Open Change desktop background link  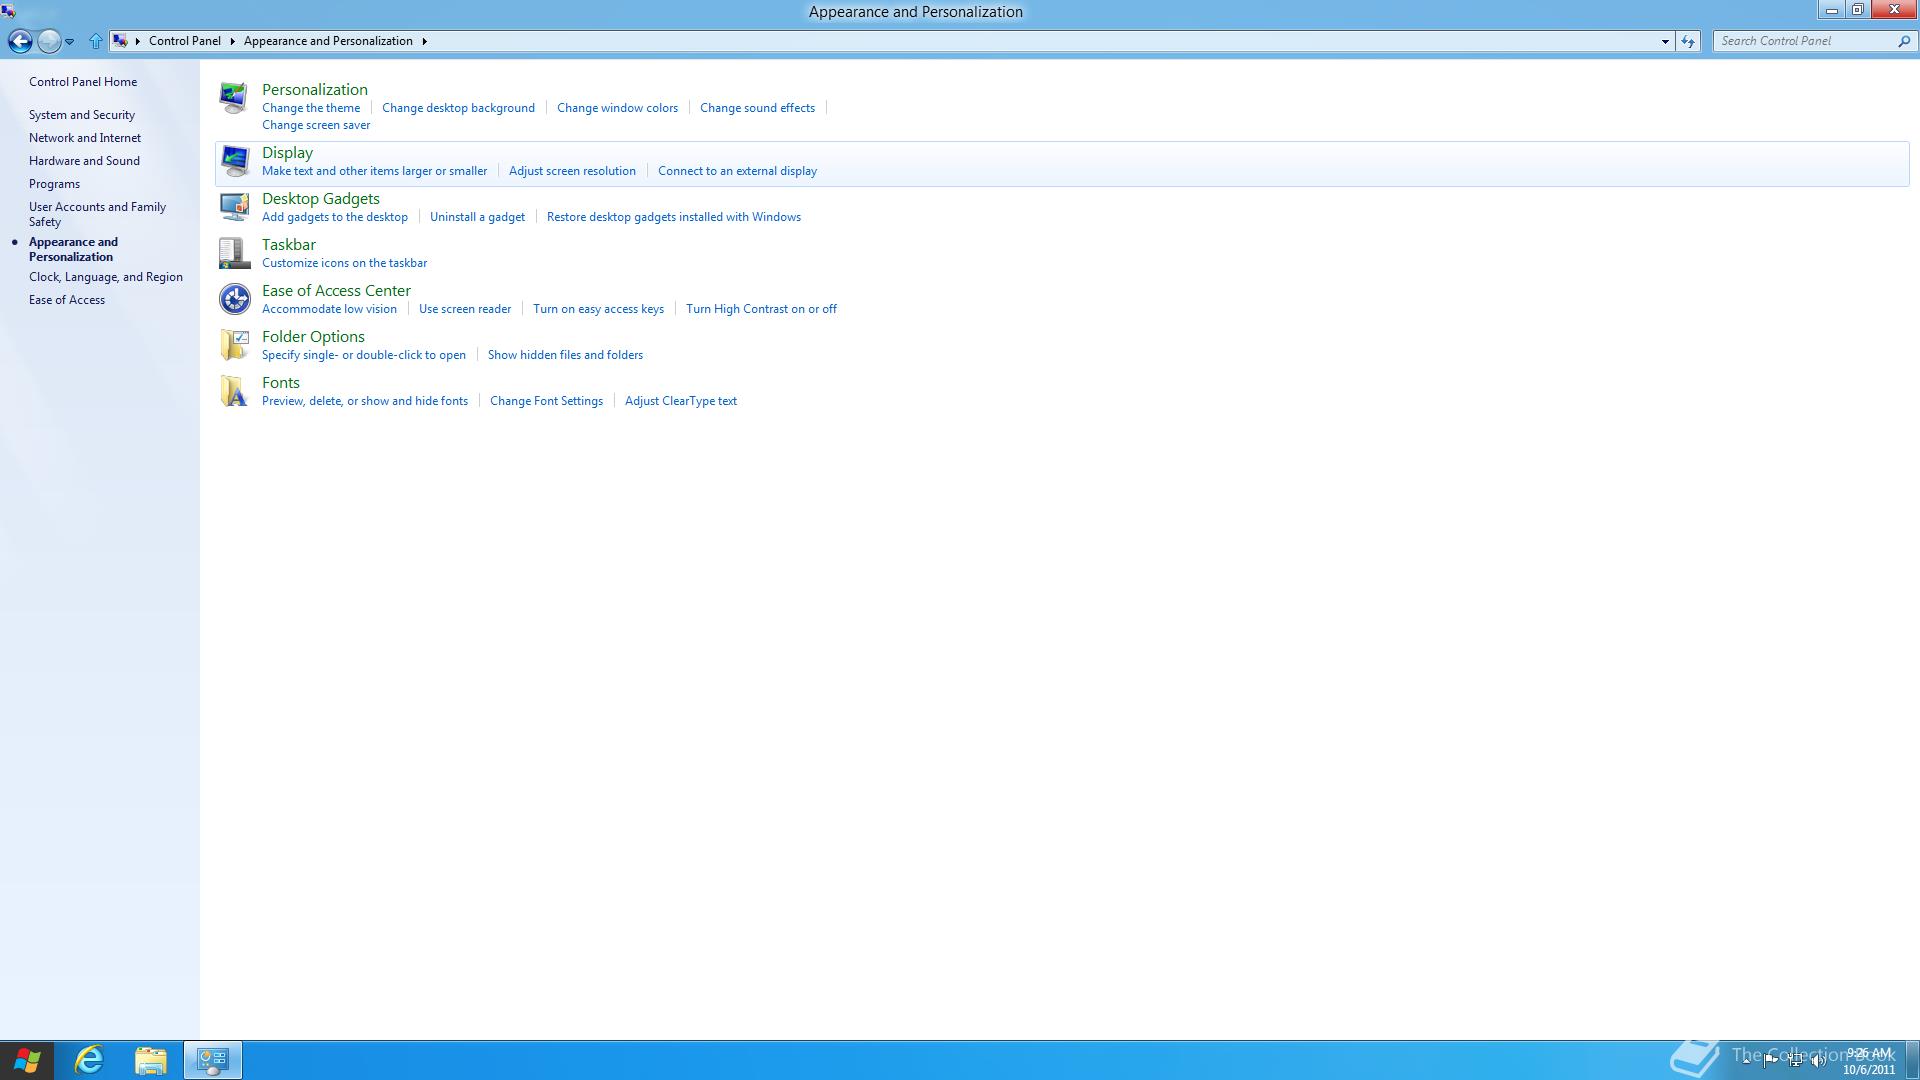tap(458, 108)
